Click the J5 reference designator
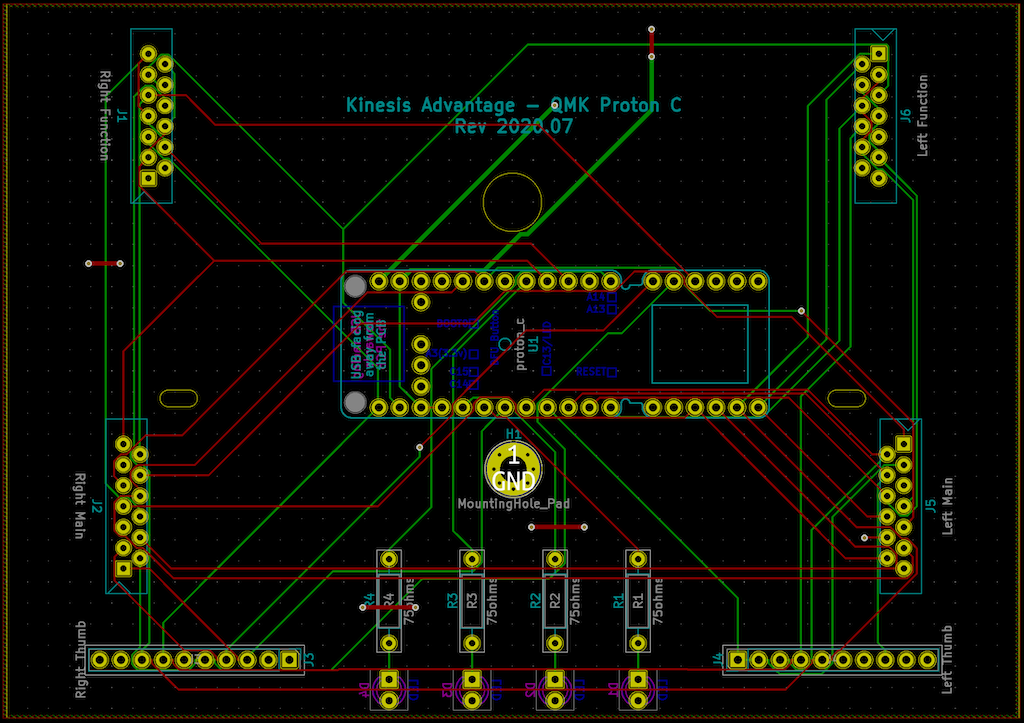The width and height of the screenshot is (1024, 723). click(931, 504)
